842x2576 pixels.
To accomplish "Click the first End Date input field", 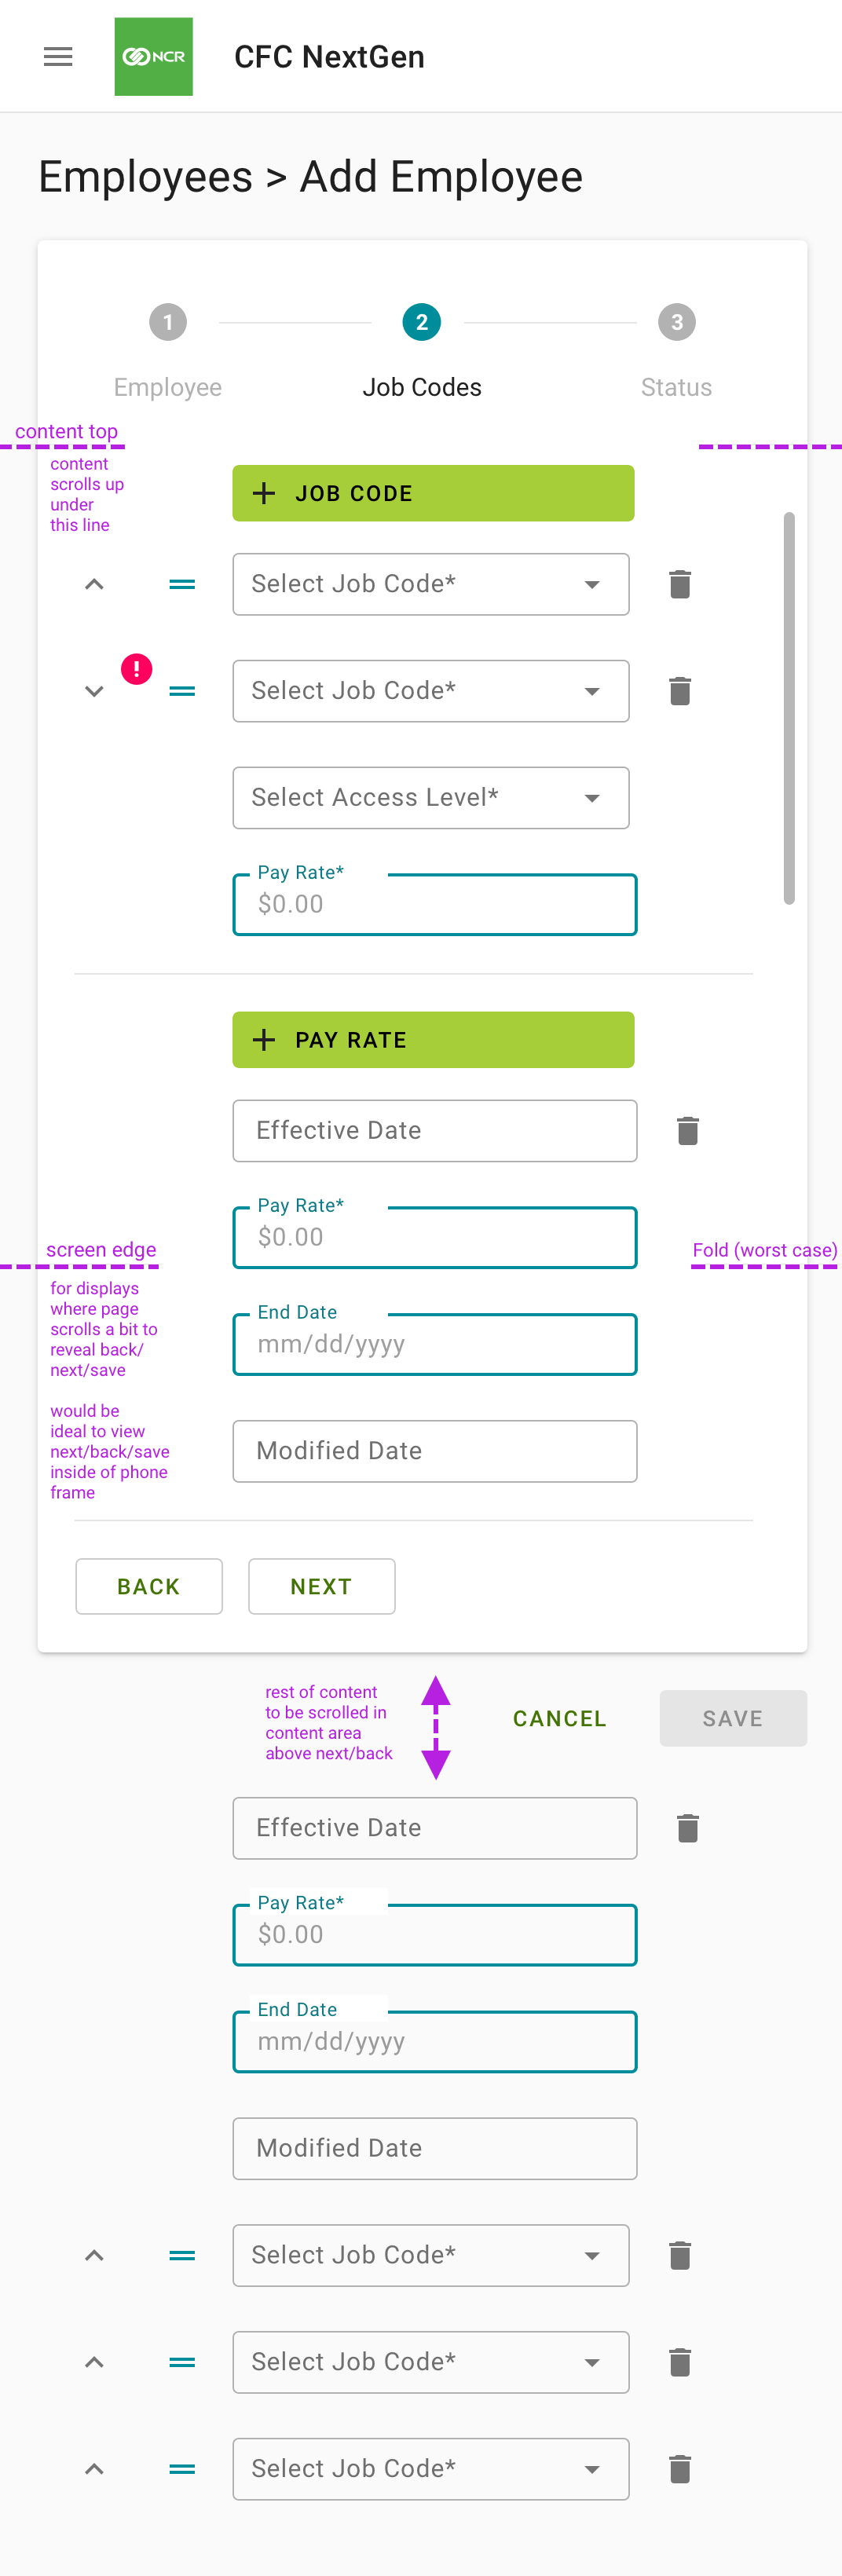I will click(x=435, y=1344).
